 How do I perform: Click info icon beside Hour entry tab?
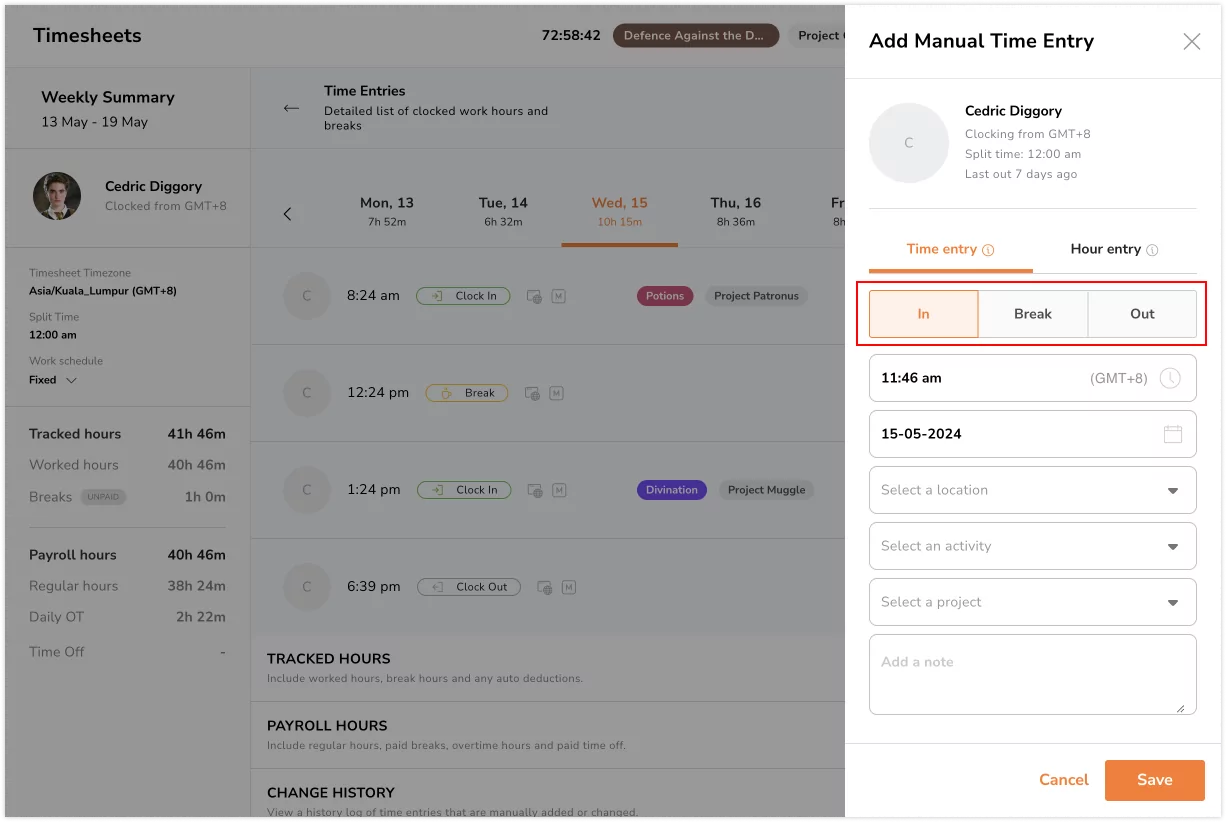(1152, 250)
